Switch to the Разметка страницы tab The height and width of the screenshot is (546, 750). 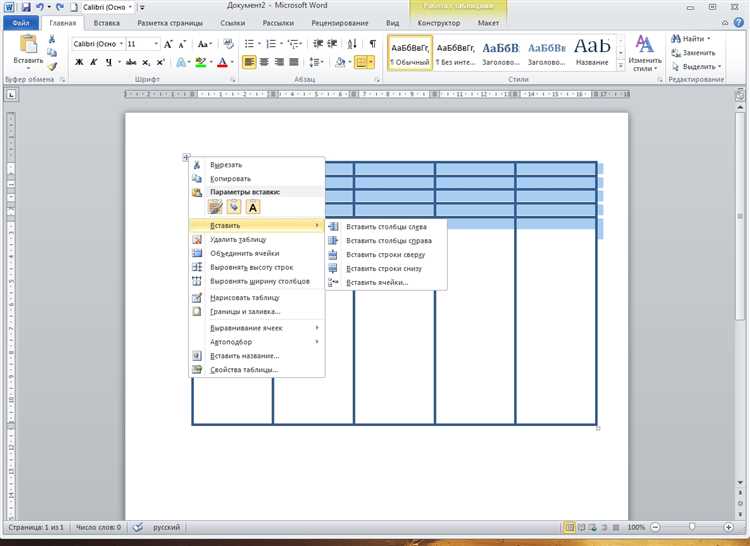(170, 23)
